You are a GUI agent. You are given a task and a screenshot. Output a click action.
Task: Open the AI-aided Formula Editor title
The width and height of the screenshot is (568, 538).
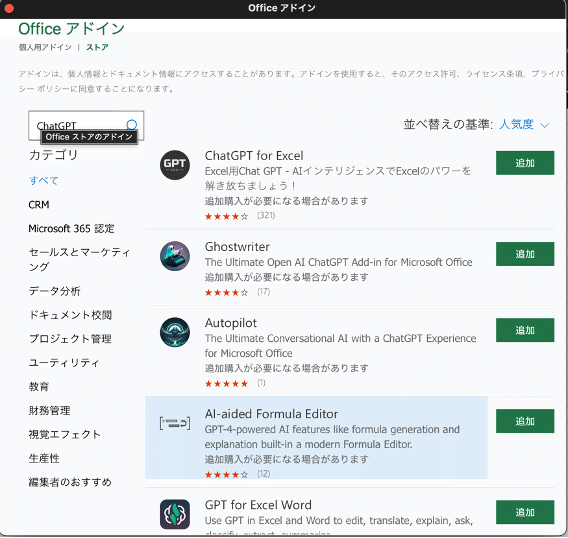271,414
